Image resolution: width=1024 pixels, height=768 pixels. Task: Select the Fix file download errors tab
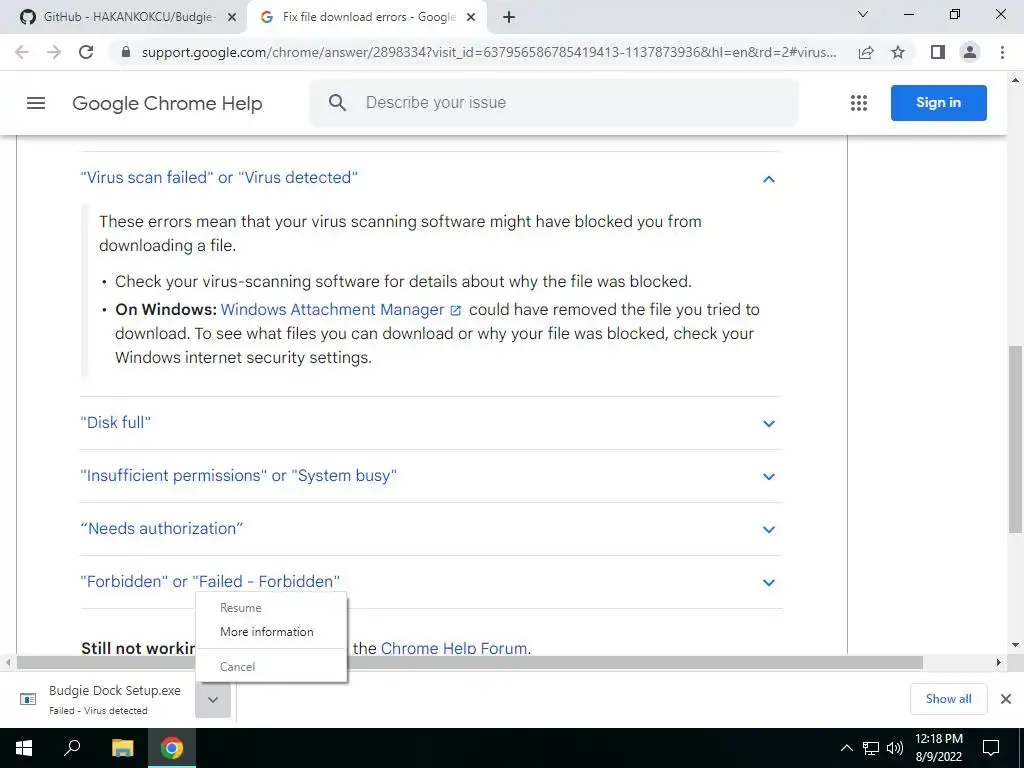point(368,18)
